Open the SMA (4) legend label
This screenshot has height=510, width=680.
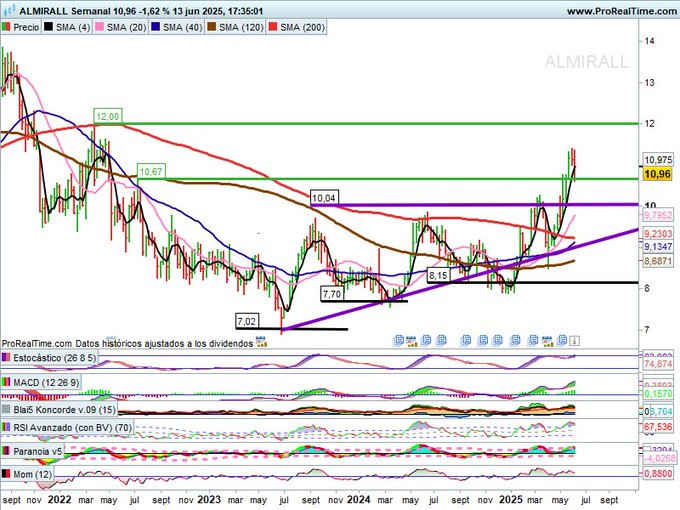click(x=73, y=27)
